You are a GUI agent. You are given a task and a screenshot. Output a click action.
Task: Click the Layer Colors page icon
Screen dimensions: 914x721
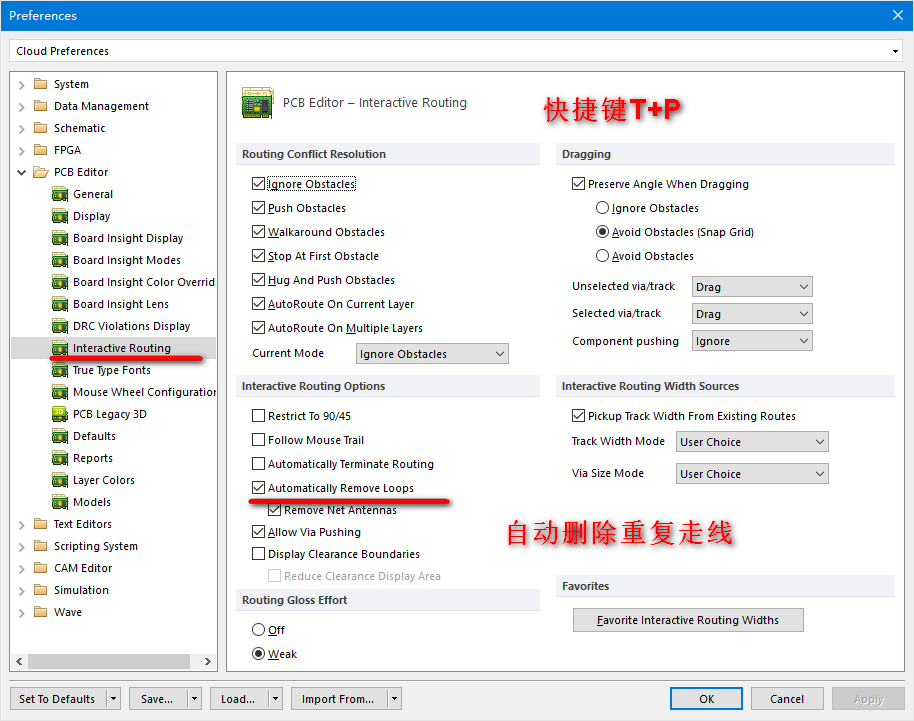click(60, 480)
